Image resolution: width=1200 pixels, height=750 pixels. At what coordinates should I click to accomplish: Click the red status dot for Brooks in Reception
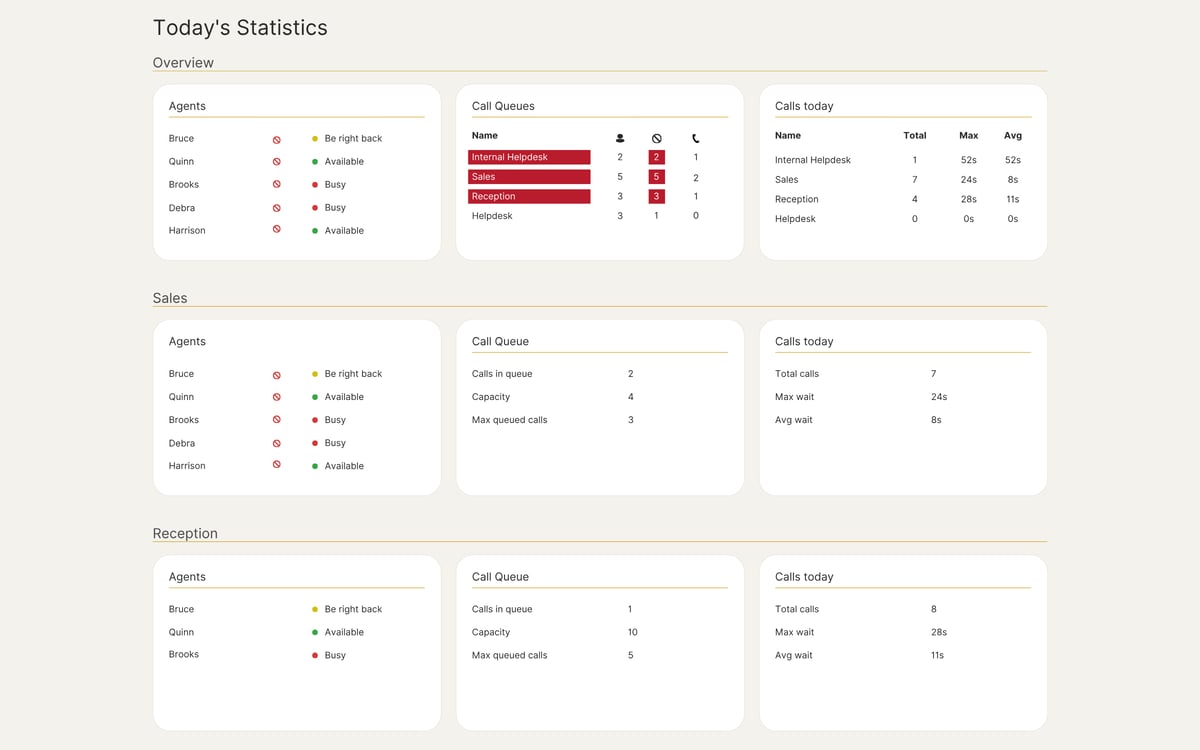(315, 655)
